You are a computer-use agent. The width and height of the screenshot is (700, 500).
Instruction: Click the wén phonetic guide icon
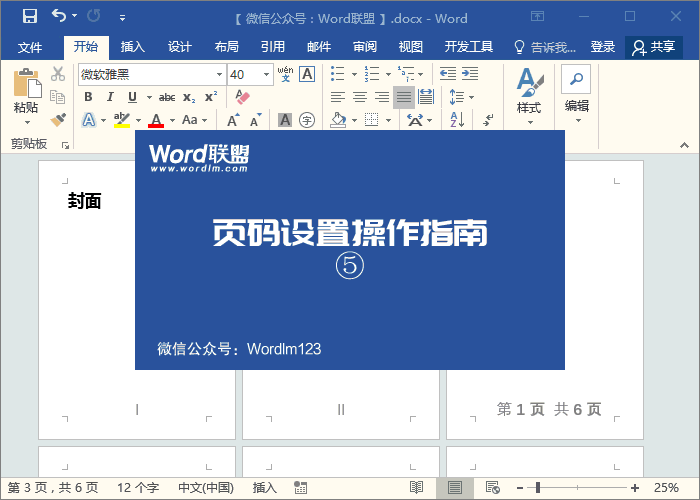285,74
